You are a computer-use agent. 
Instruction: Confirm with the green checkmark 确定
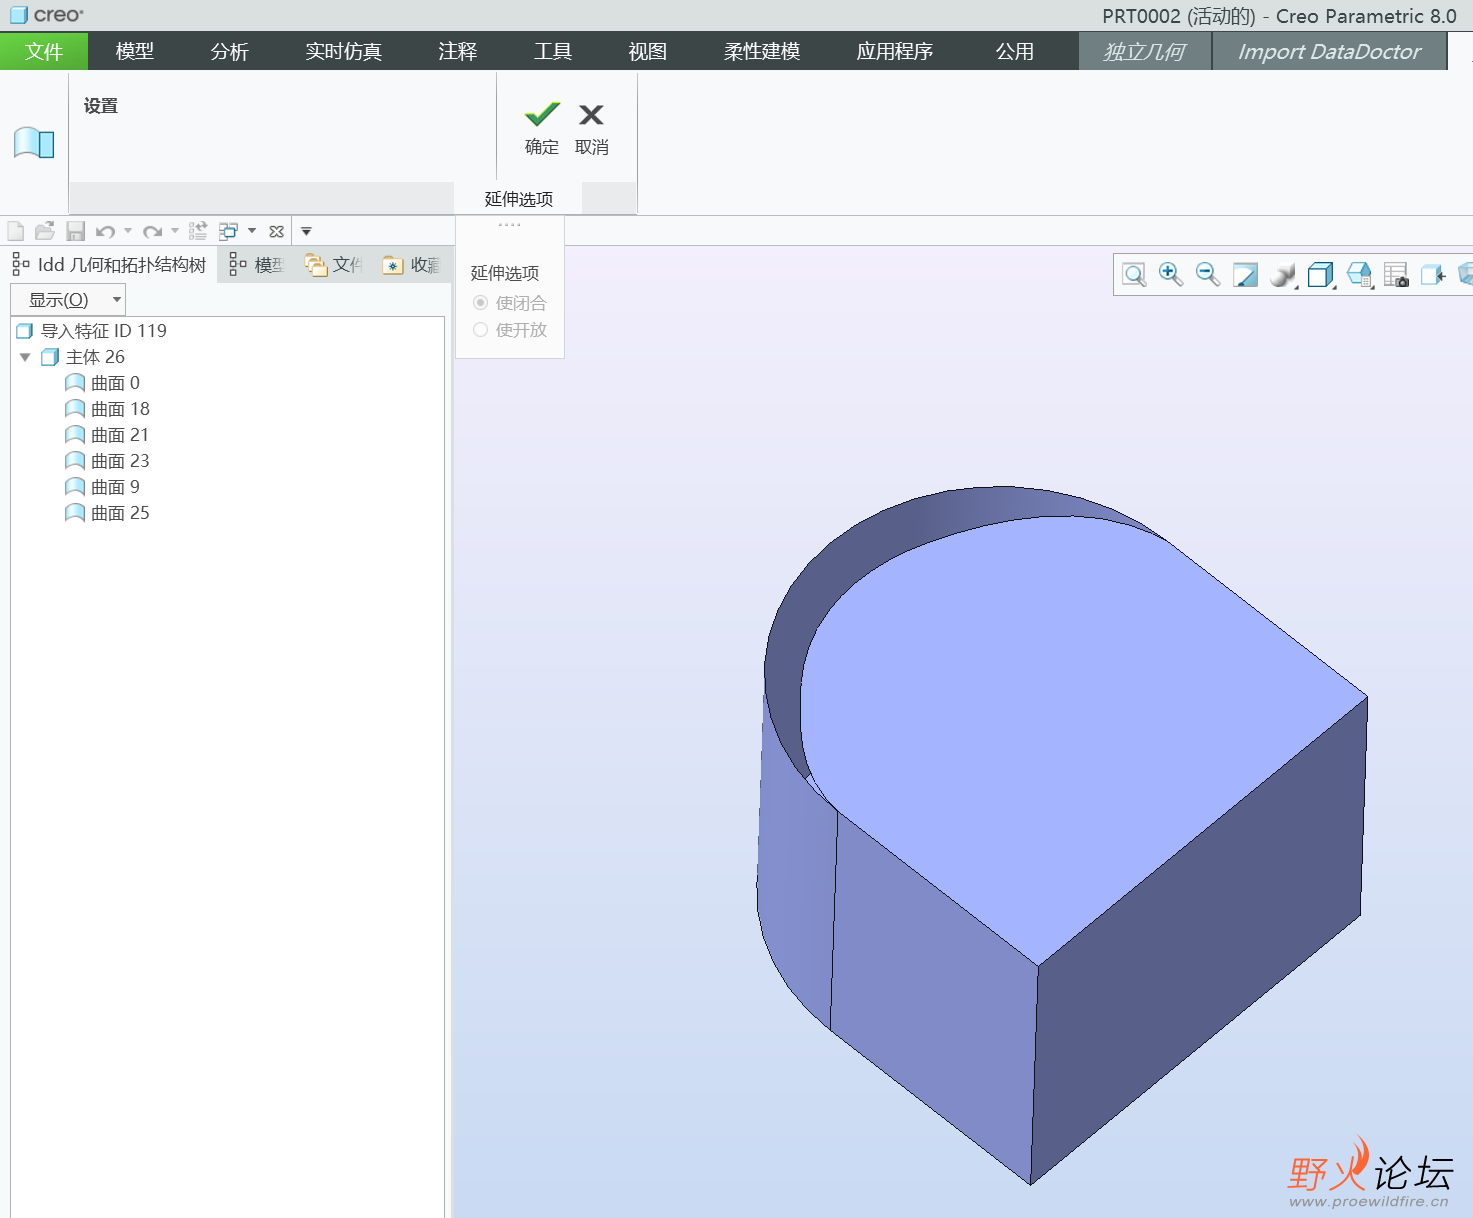(x=542, y=129)
